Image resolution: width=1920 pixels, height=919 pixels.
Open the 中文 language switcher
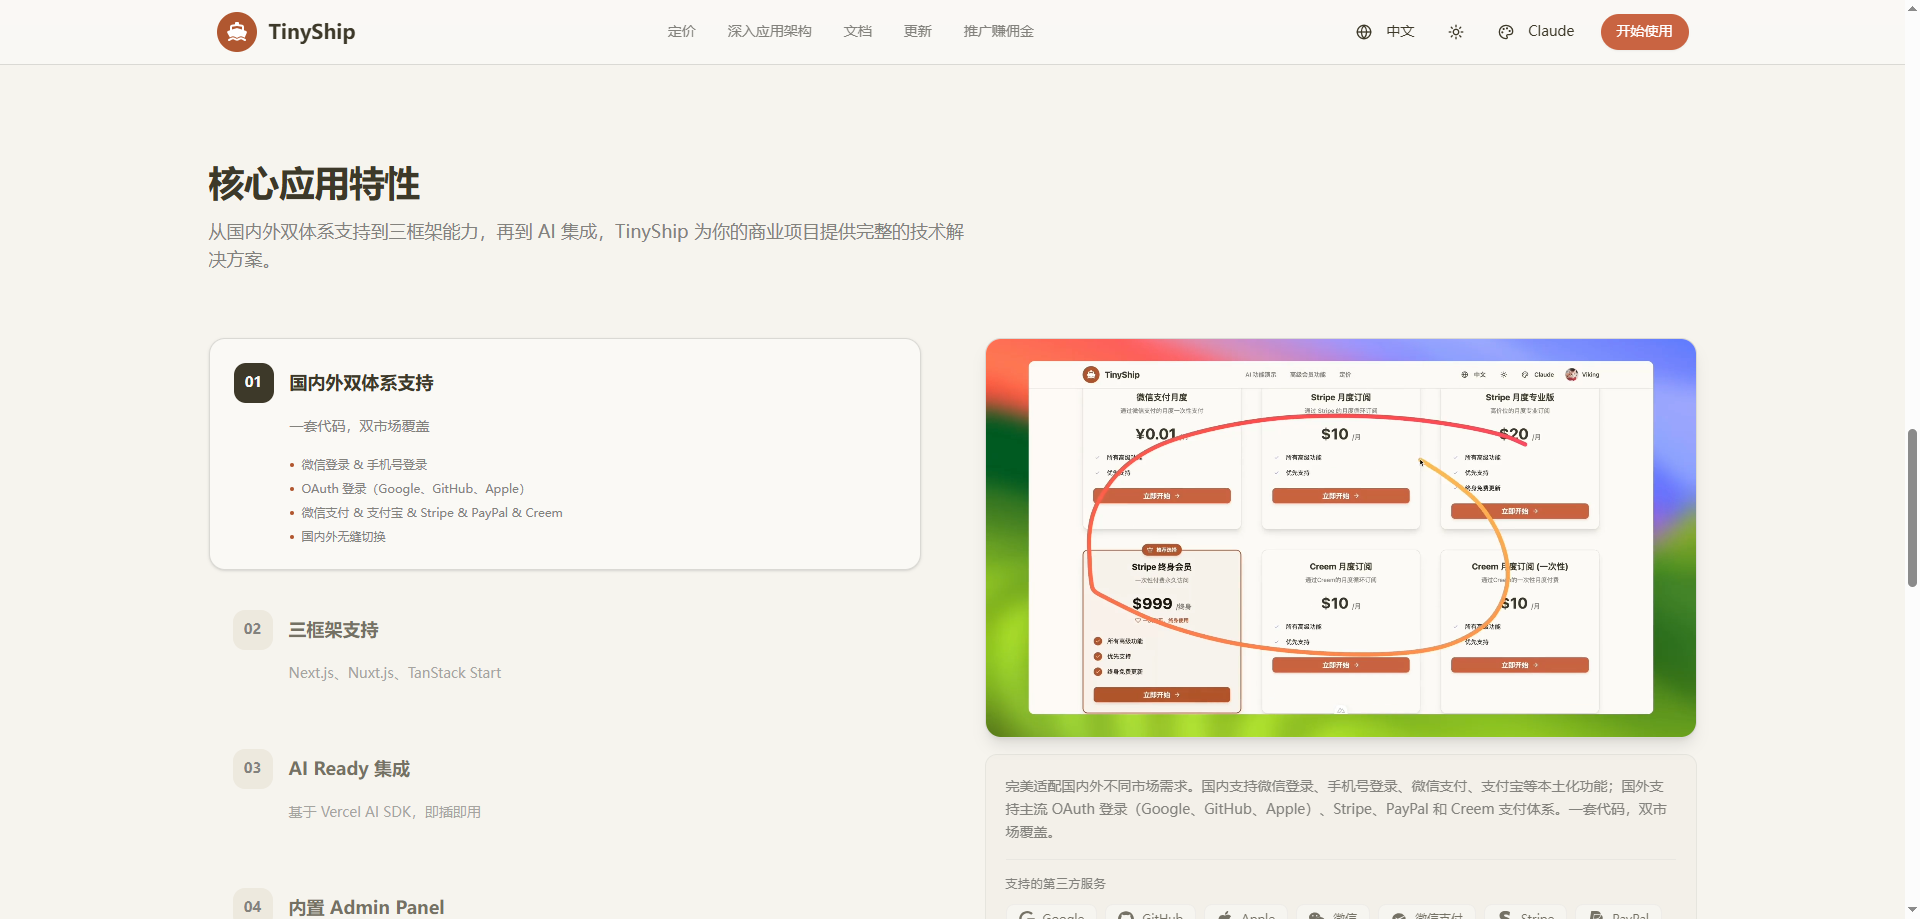[1385, 32]
